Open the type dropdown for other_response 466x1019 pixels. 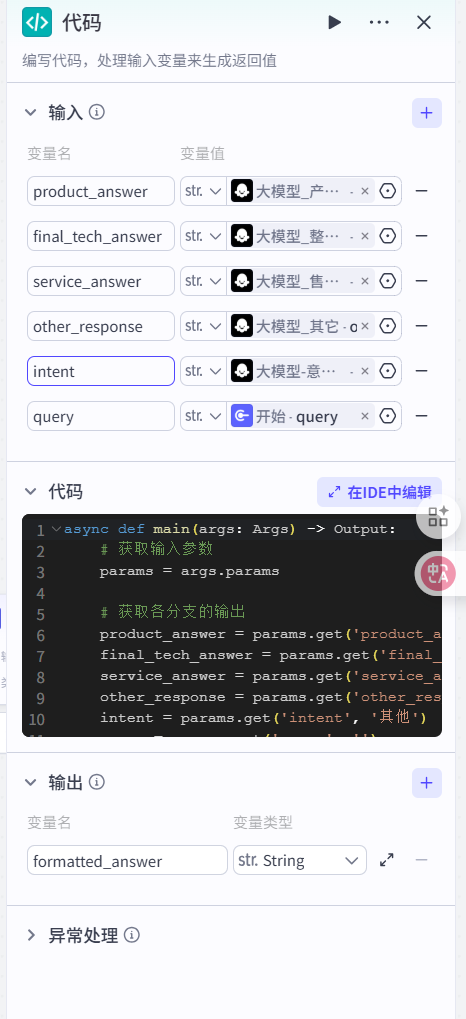(203, 326)
